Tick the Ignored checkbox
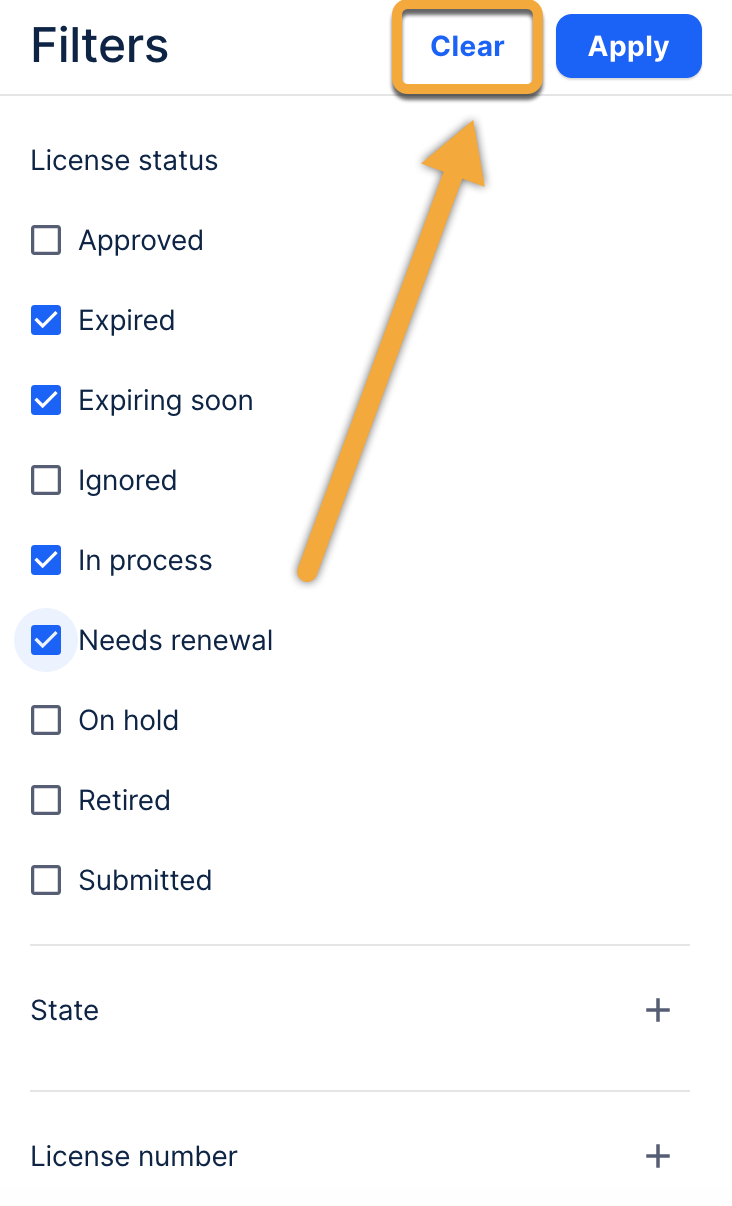Screen dimensions: 732x1206 [46, 481]
